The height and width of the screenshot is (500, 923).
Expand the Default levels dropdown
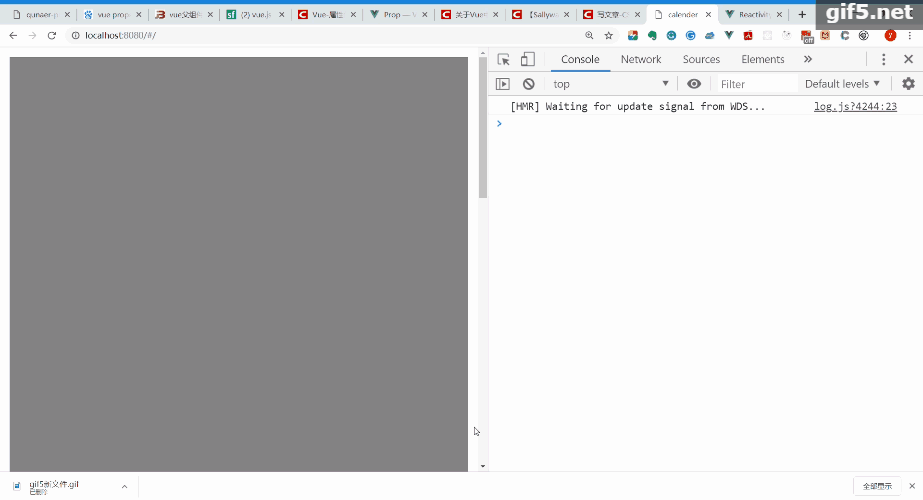tap(842, 84)
